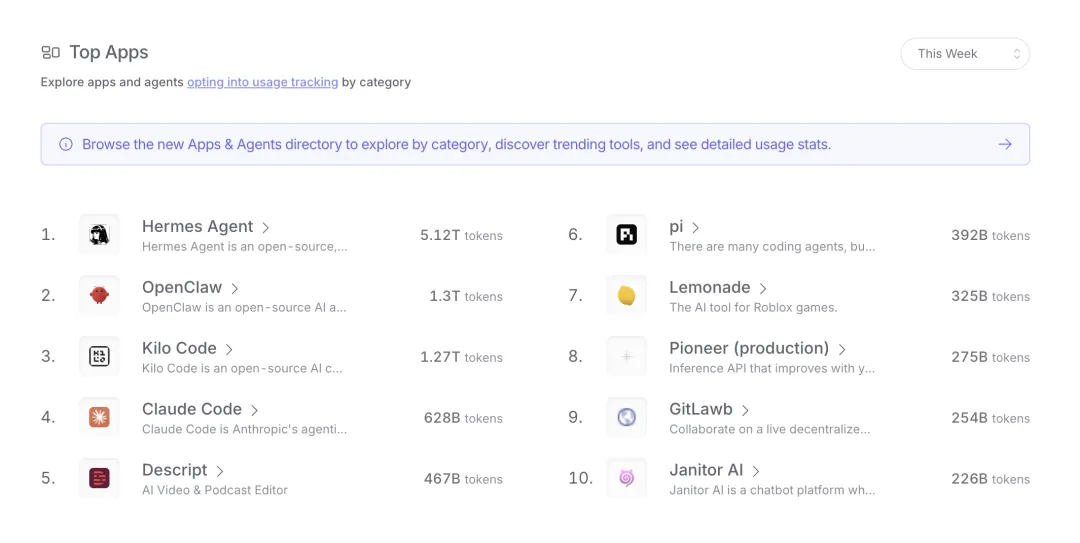Open the opting into usage tracking link
The height and width of the screenshot is (543, 1080).
tap(262, 82)
